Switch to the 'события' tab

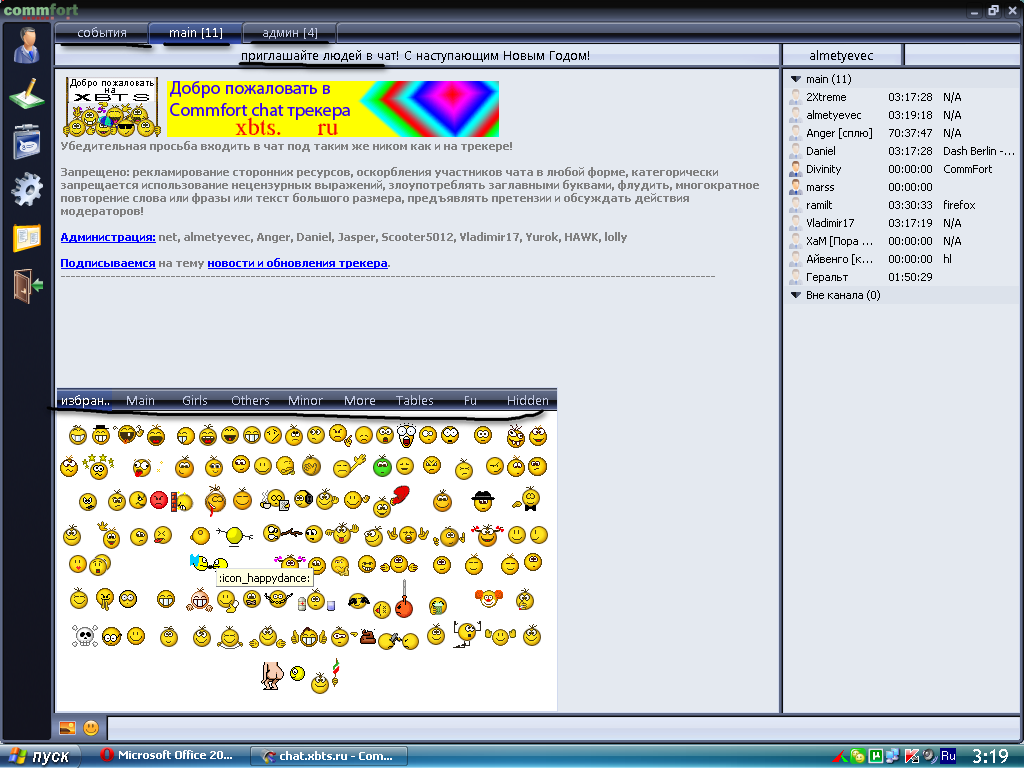102,33
